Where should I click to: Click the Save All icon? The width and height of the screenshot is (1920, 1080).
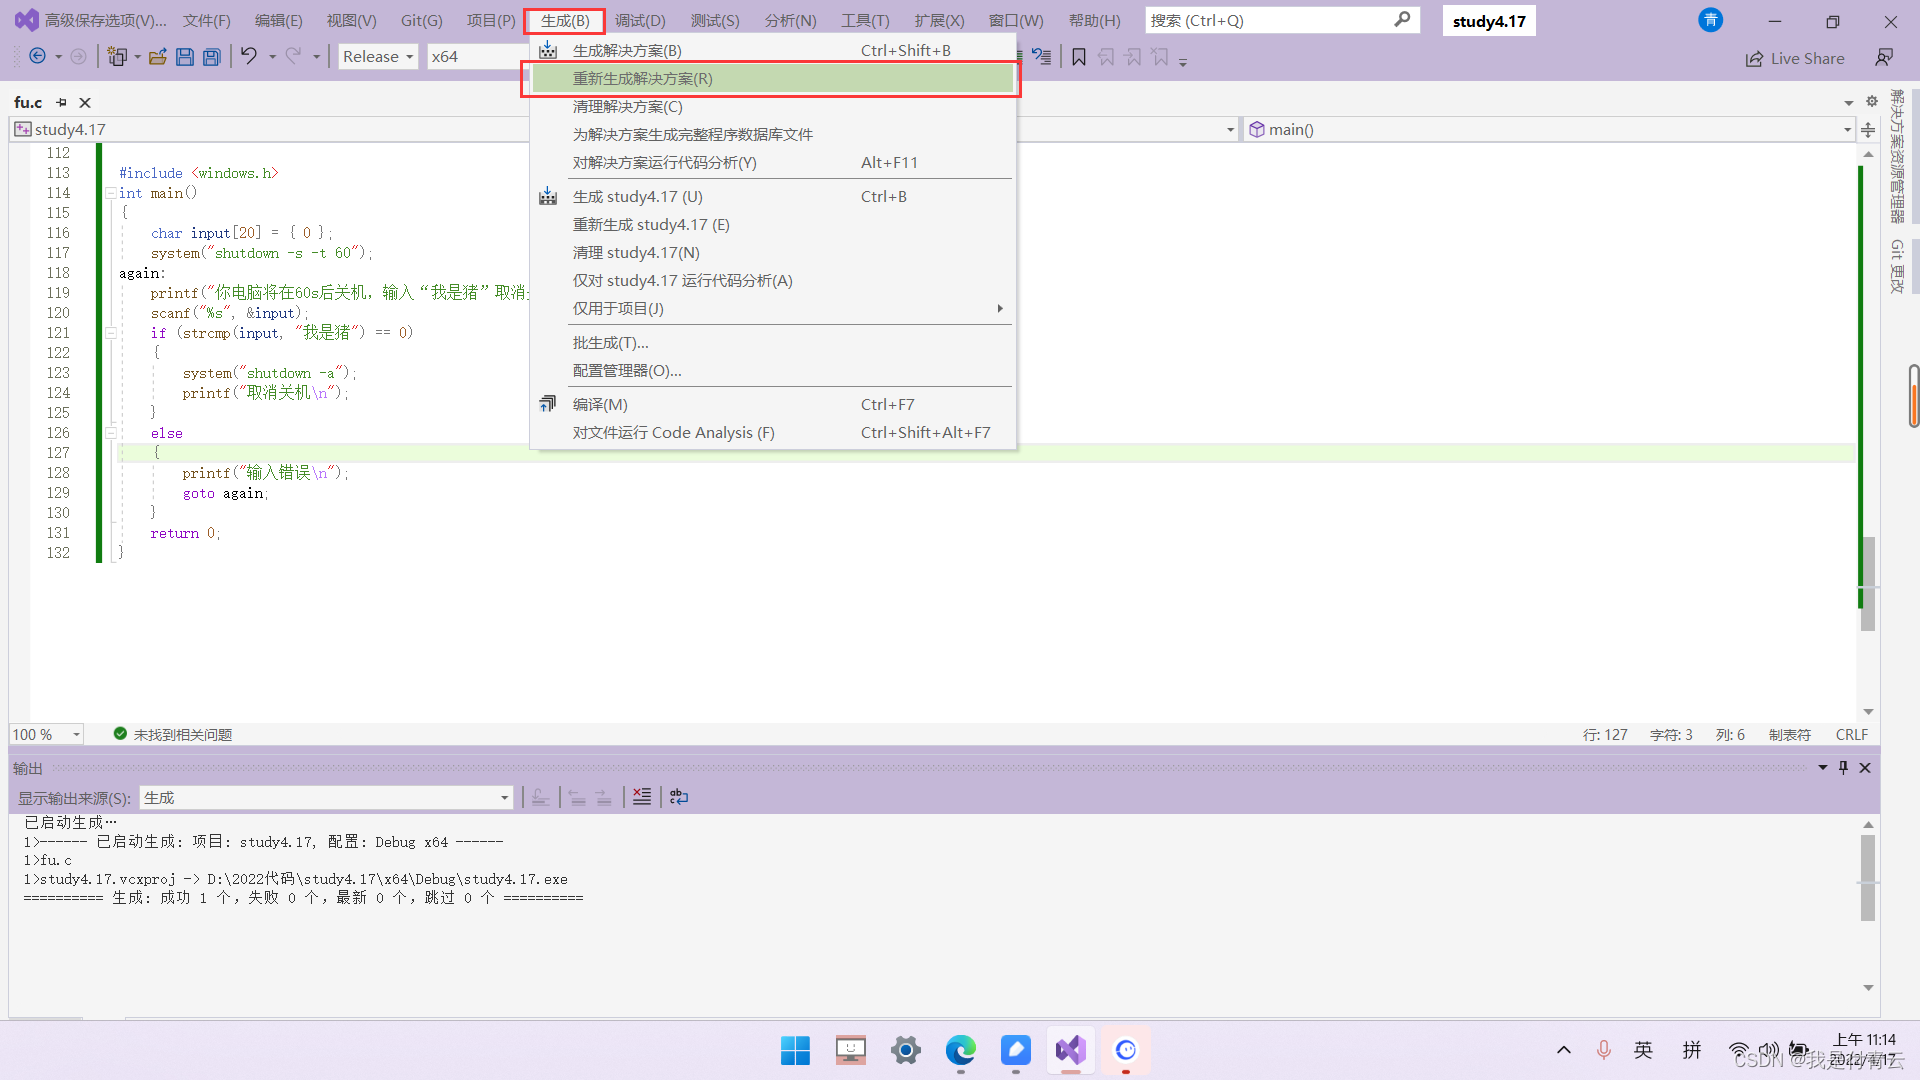click(x=212, y=57)
